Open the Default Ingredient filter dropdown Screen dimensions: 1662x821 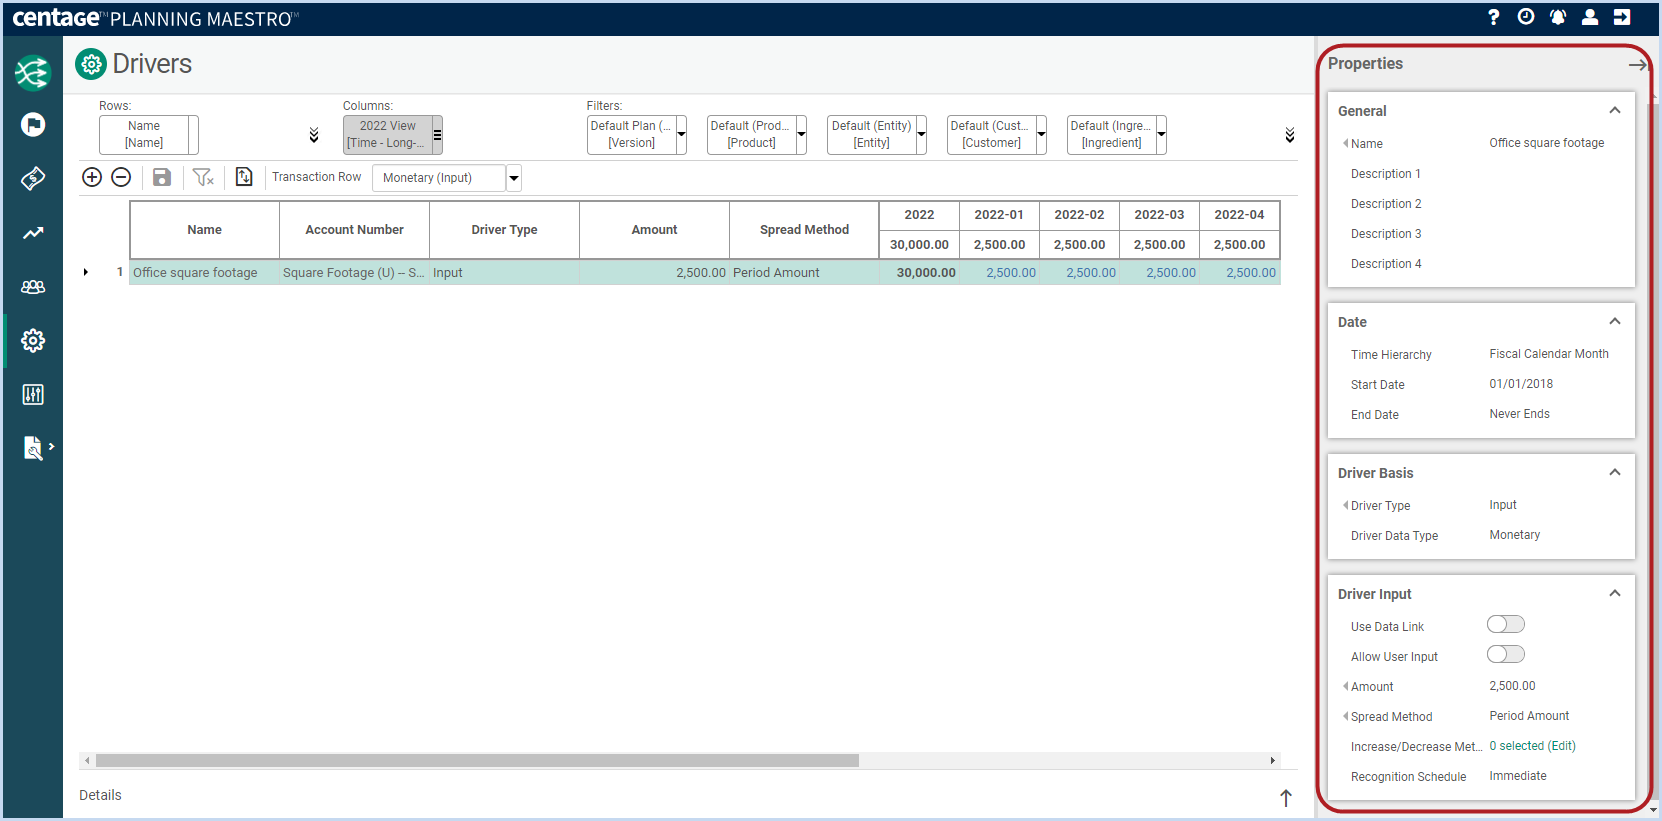(x=1162, y=134)
